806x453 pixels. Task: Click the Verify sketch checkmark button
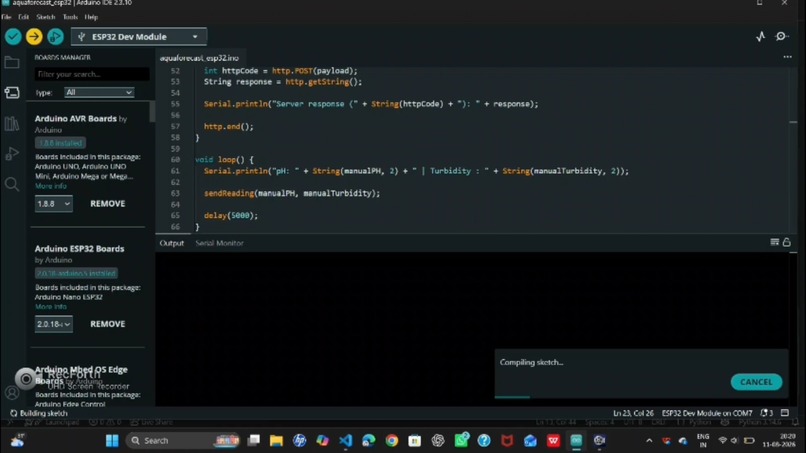(x=13, y=37)
